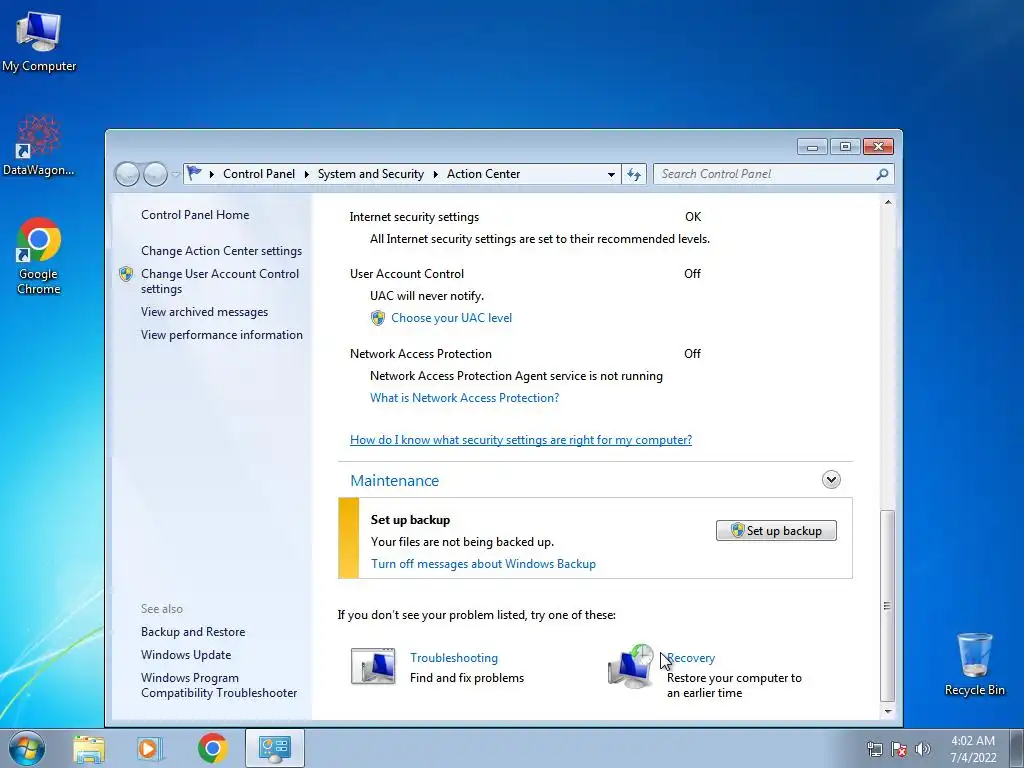
Task: Open Action Center flag tray icon
Action: [899, 749]
